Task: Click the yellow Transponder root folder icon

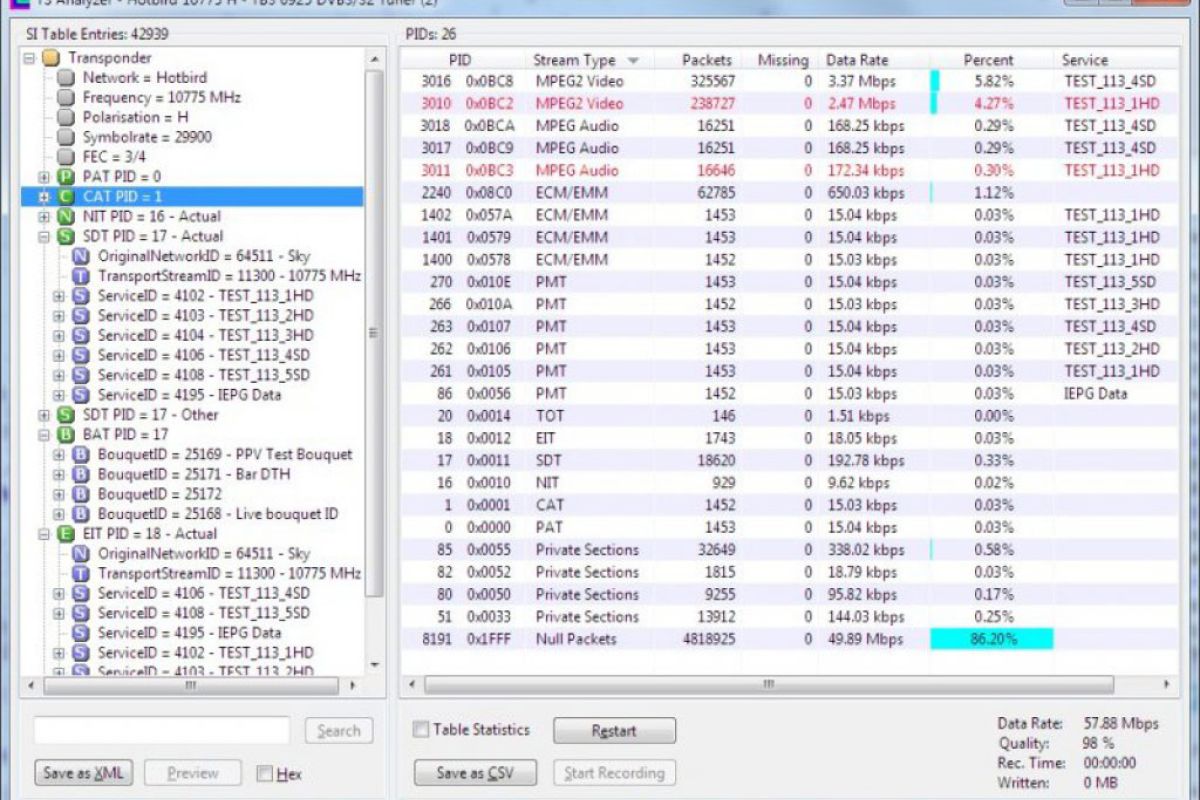Action: (x=51, y=58)
